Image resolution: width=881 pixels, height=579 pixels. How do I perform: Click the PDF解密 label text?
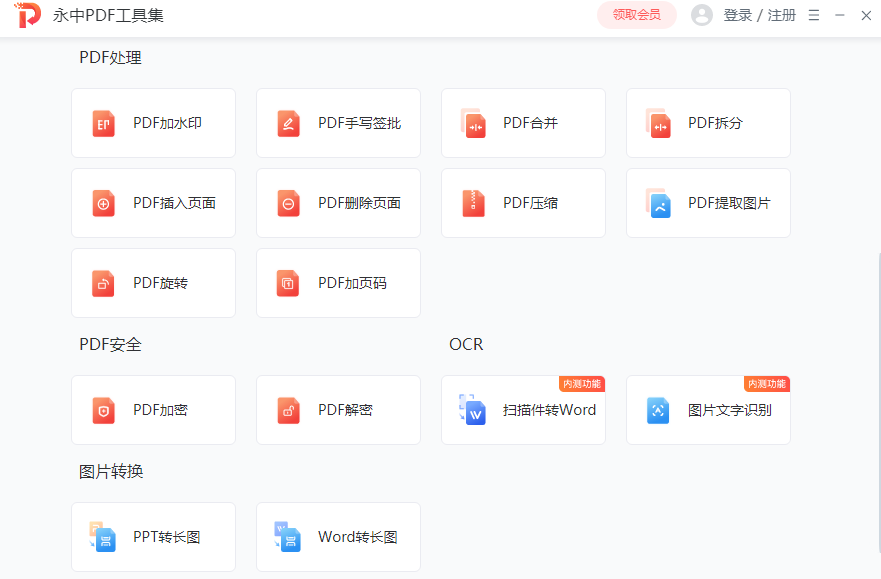coord(346,411)
